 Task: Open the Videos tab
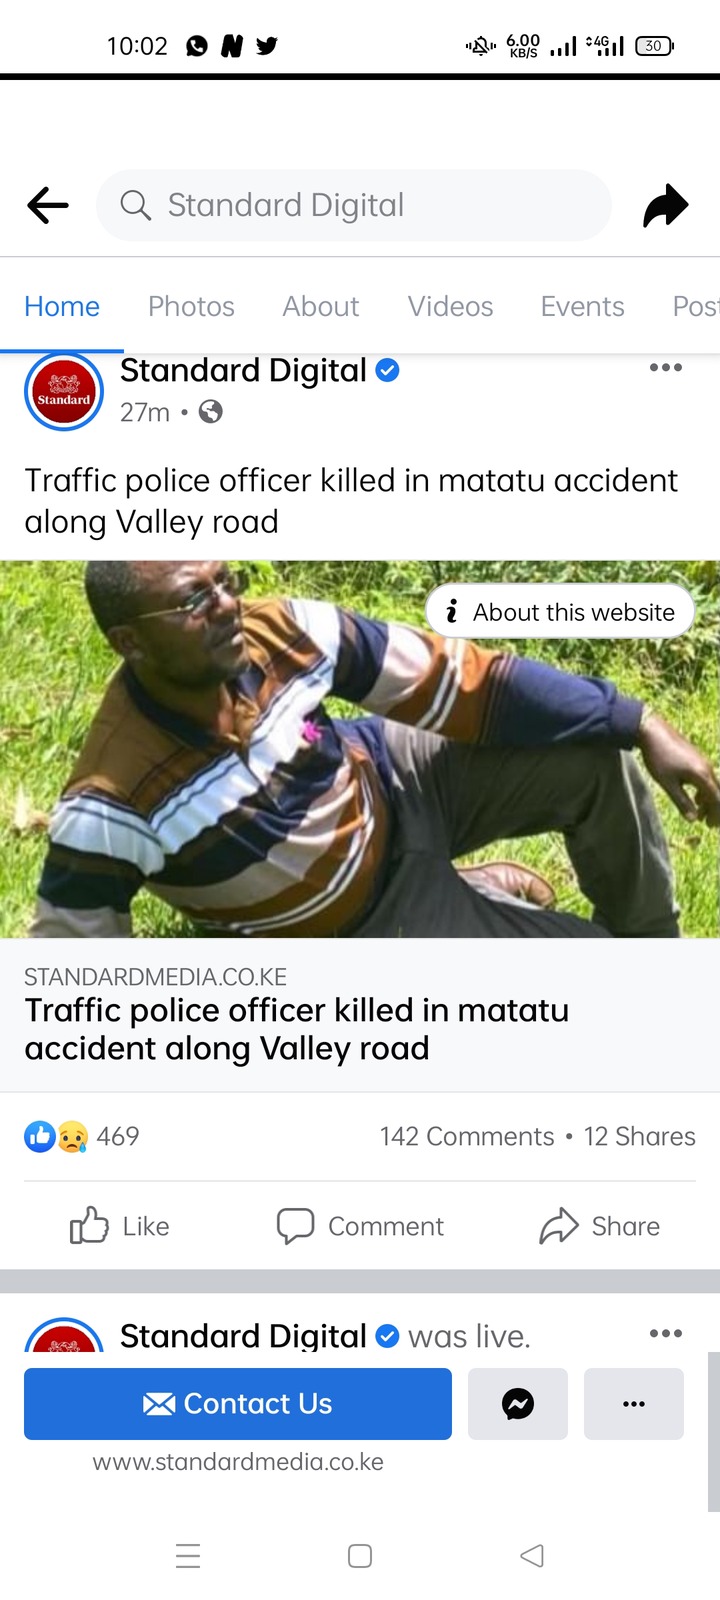point(450,306)
